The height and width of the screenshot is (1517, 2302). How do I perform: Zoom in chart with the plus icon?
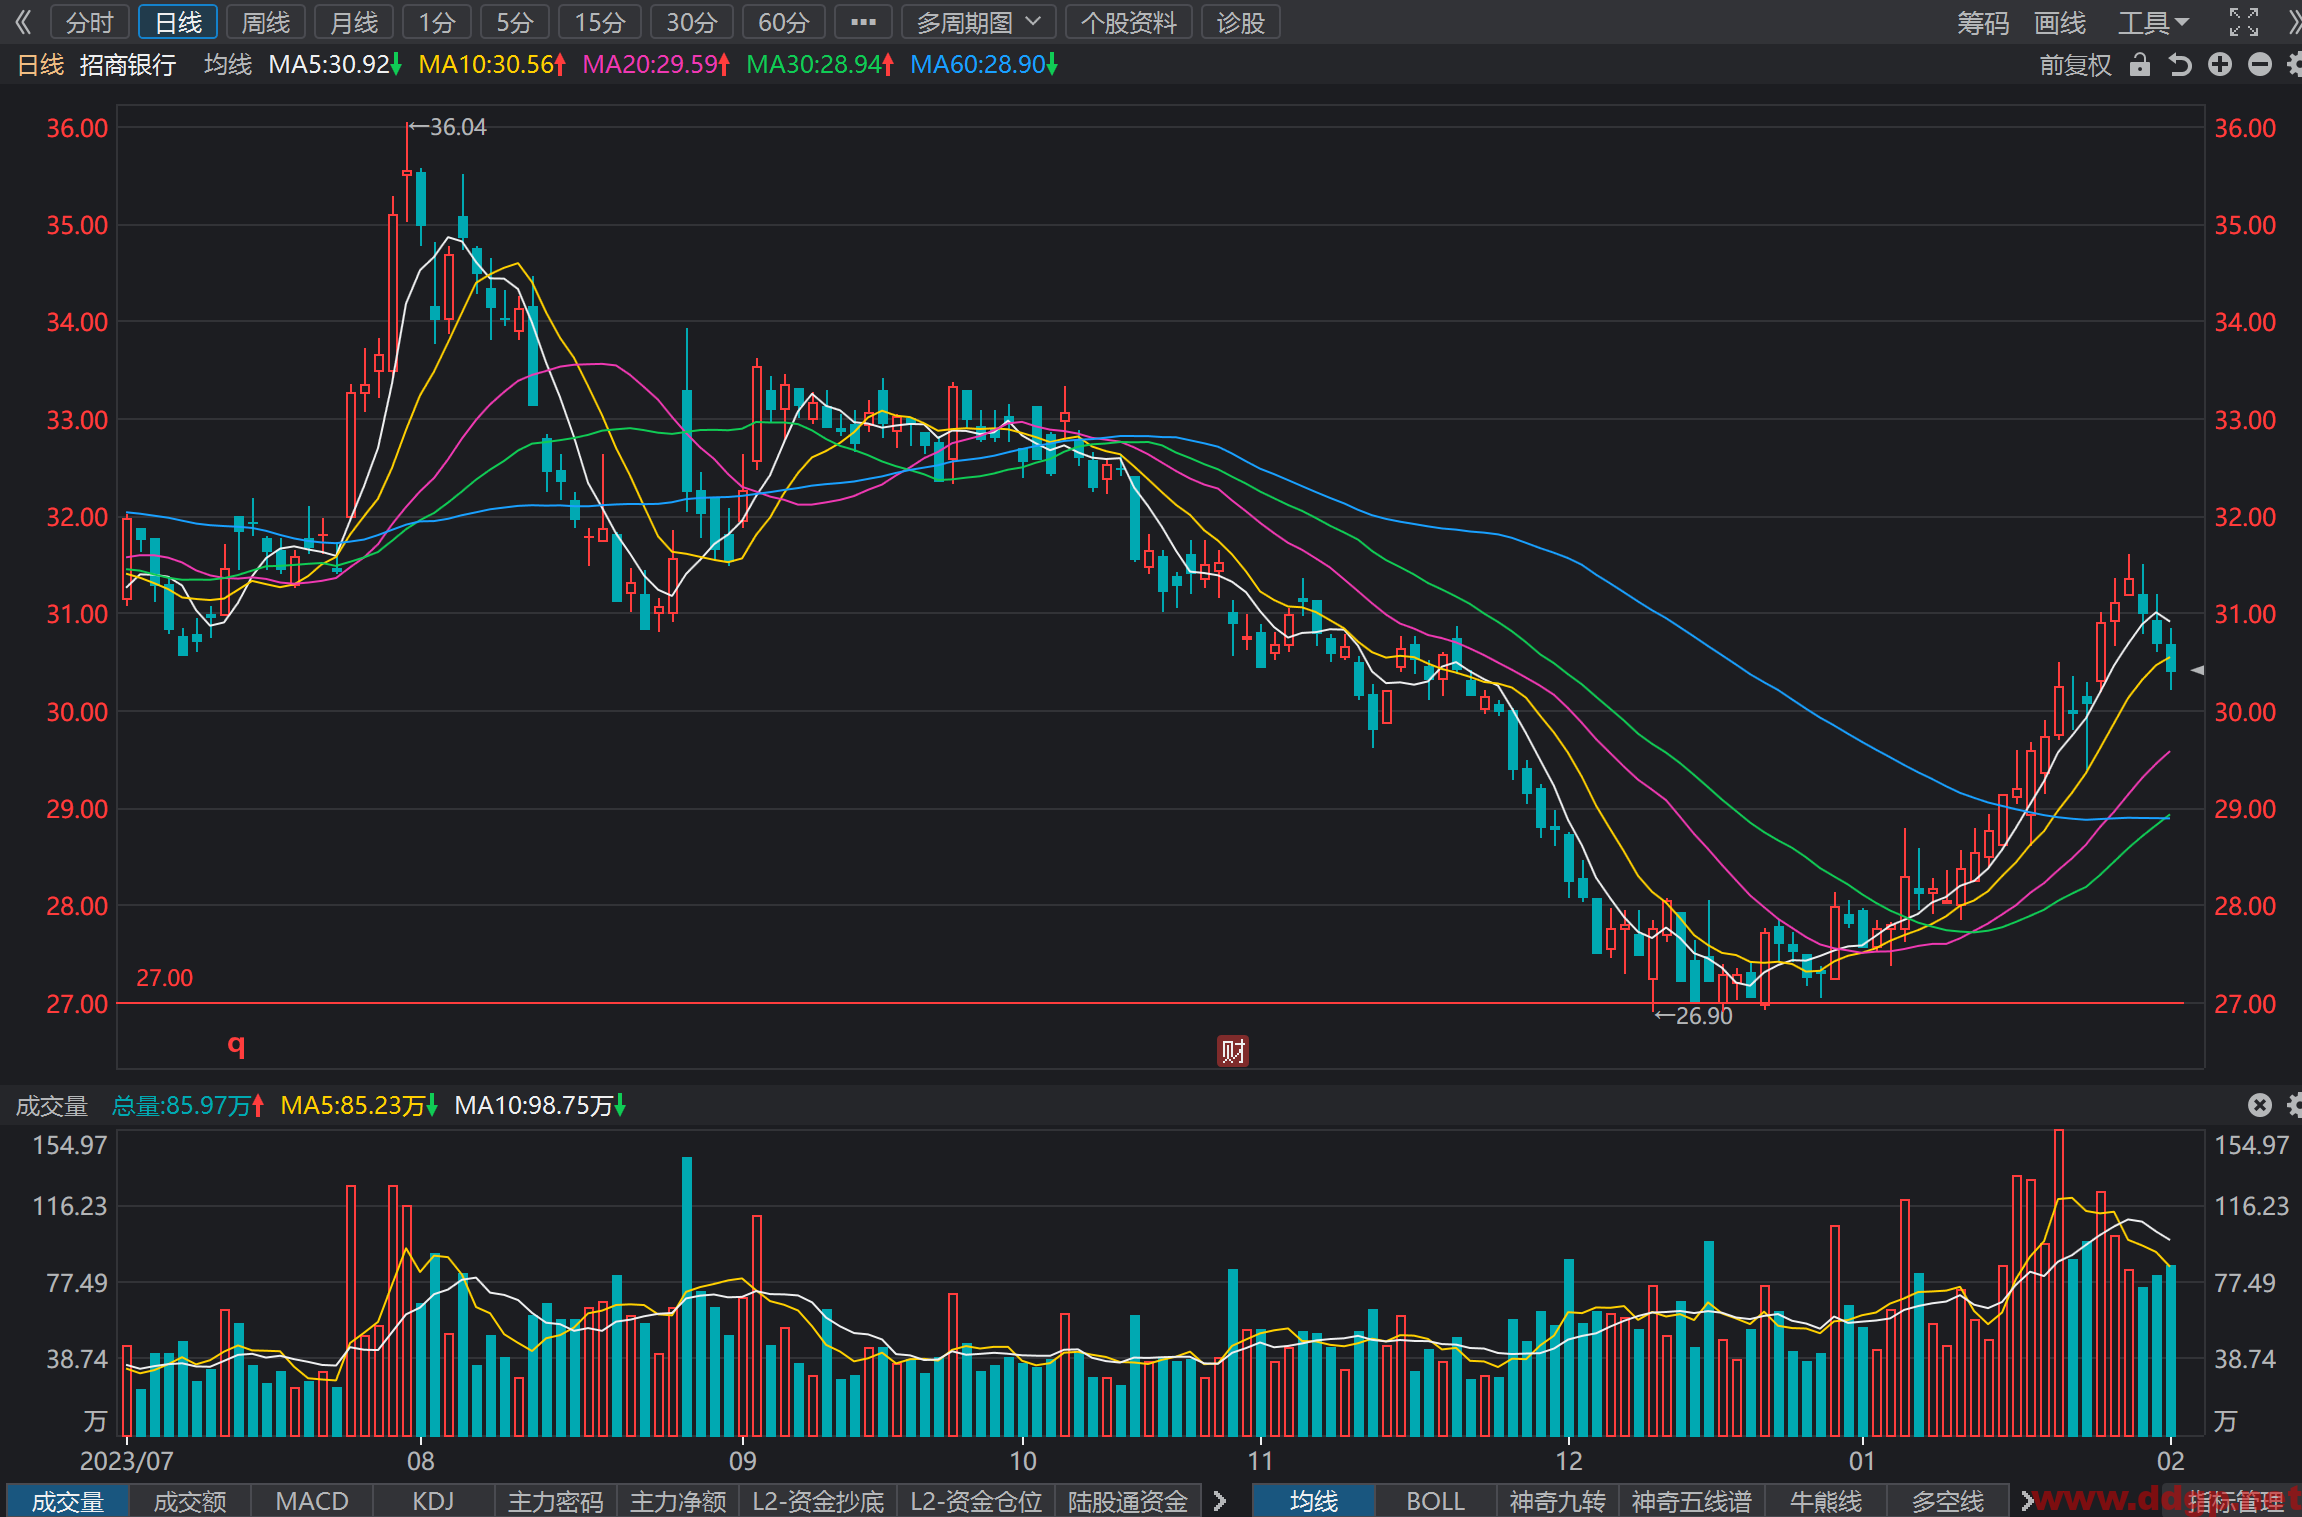point(2220,65)
